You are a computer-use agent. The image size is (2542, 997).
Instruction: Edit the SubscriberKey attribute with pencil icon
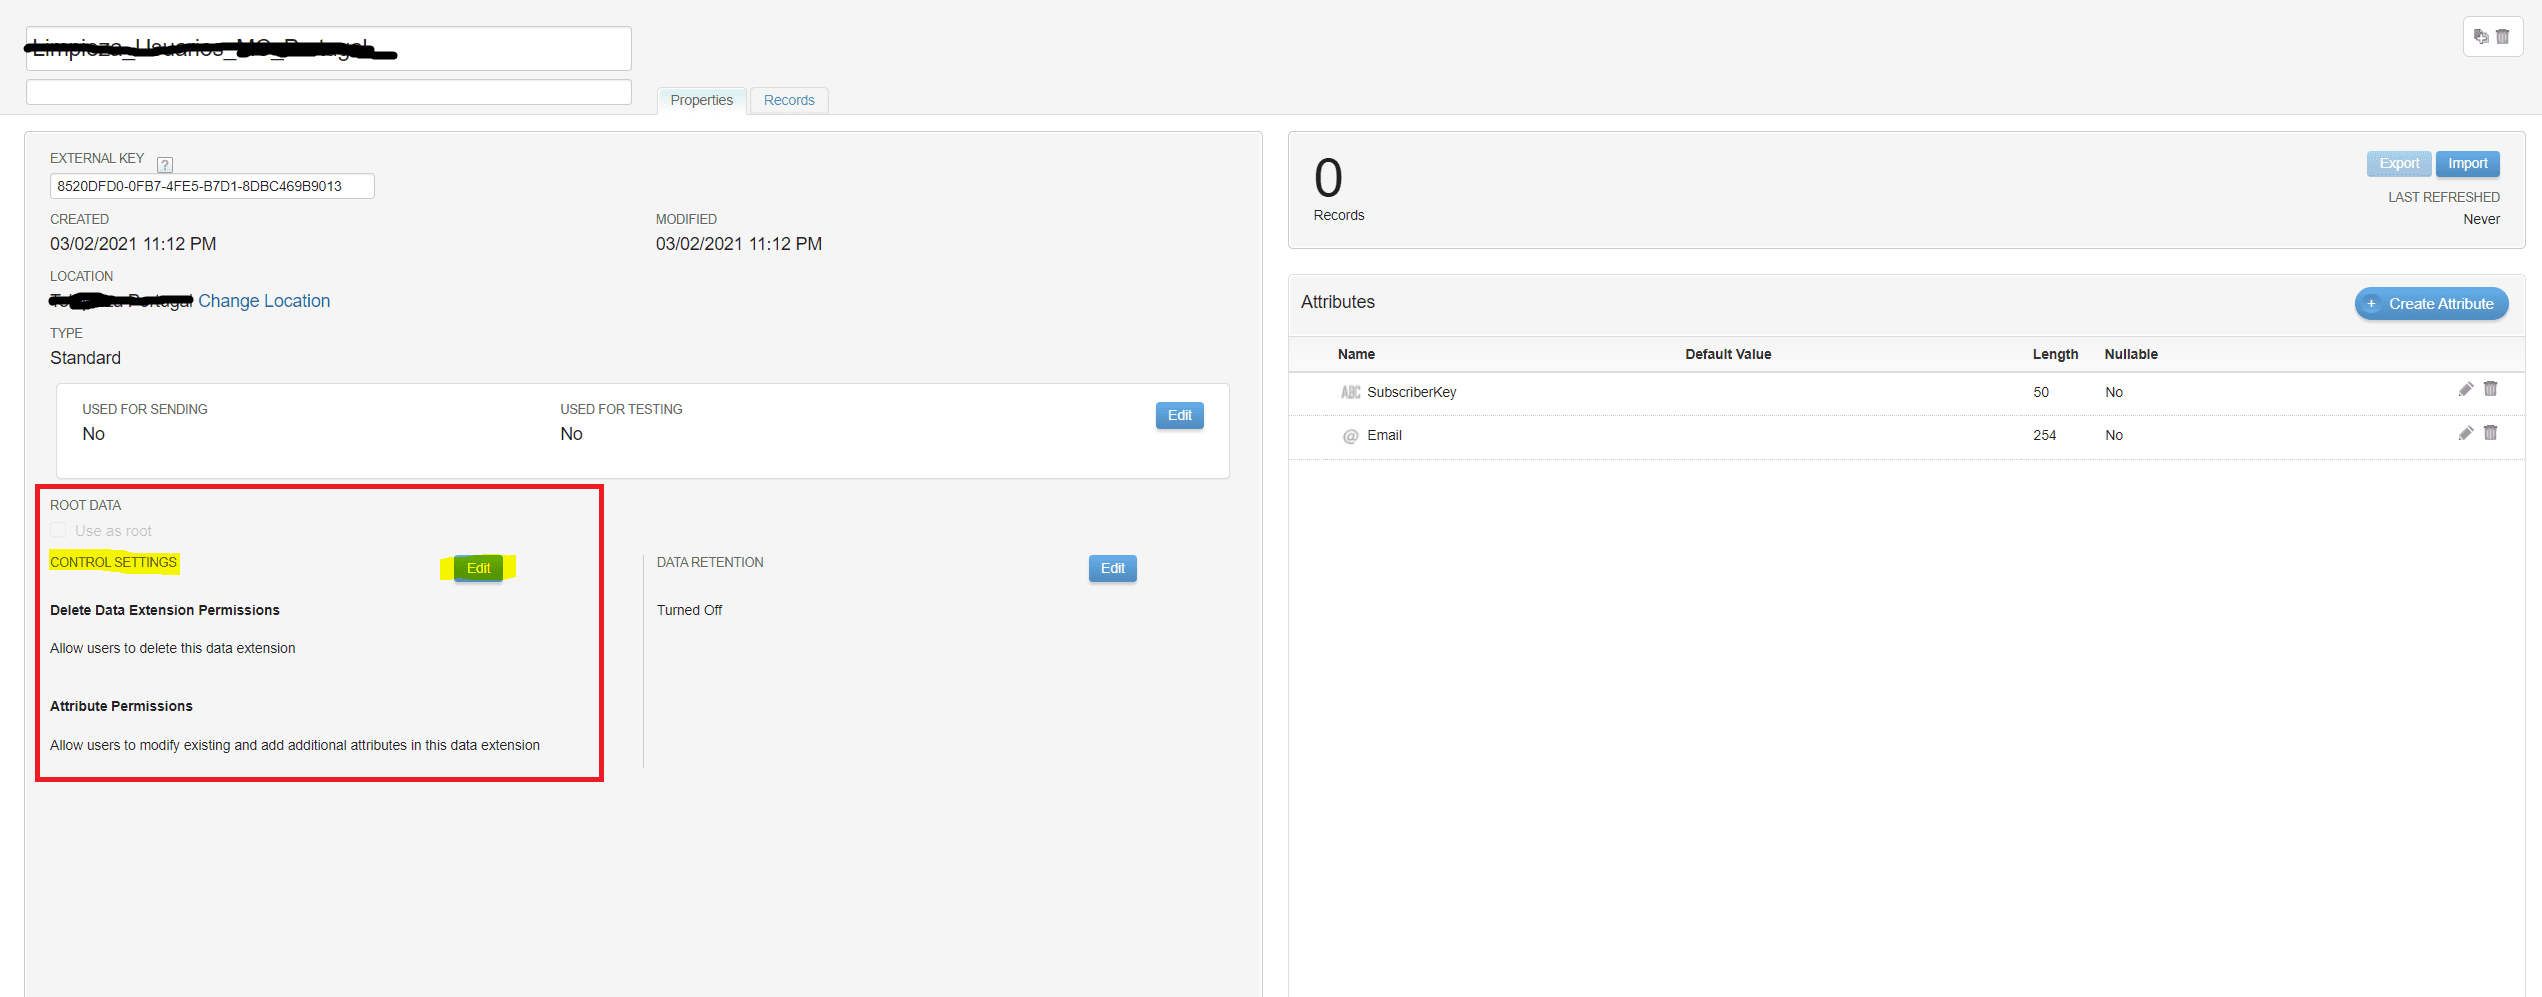2465,390
